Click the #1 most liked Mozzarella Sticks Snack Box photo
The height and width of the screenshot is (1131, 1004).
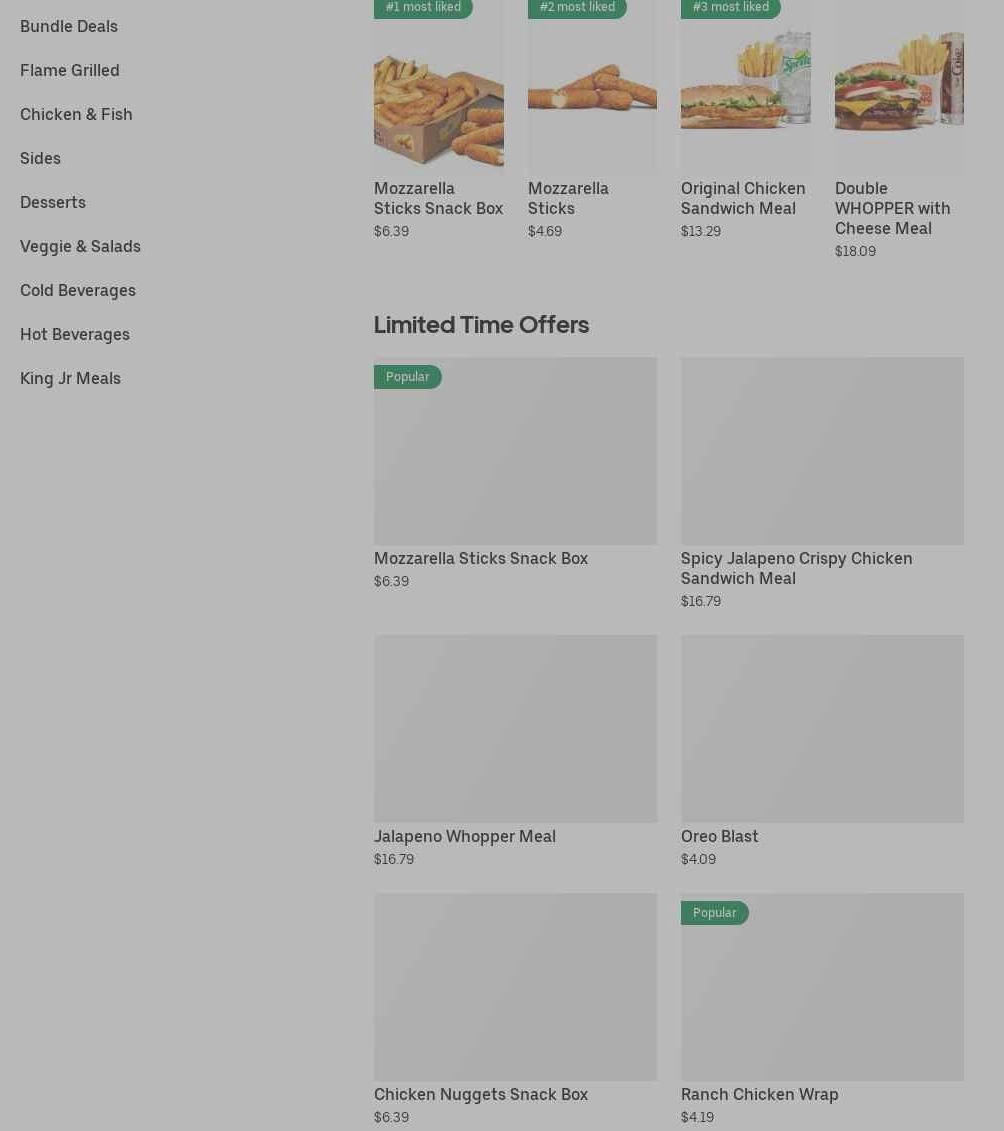438,95
